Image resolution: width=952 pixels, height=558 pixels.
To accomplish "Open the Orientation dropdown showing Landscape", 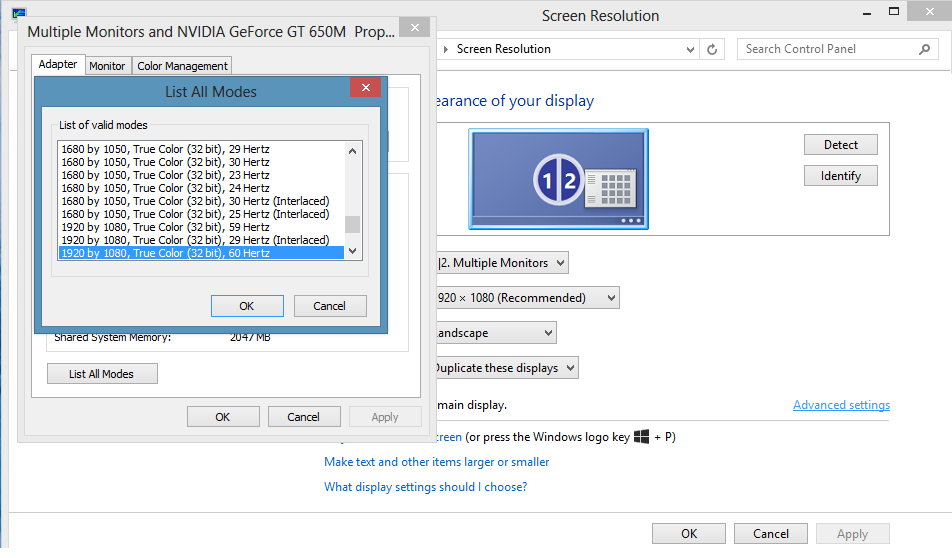I will (496, 333).
